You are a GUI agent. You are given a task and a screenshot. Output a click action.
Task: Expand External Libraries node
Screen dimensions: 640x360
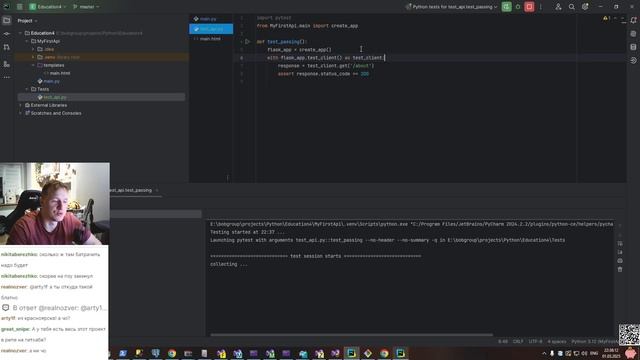pos(21,105)
